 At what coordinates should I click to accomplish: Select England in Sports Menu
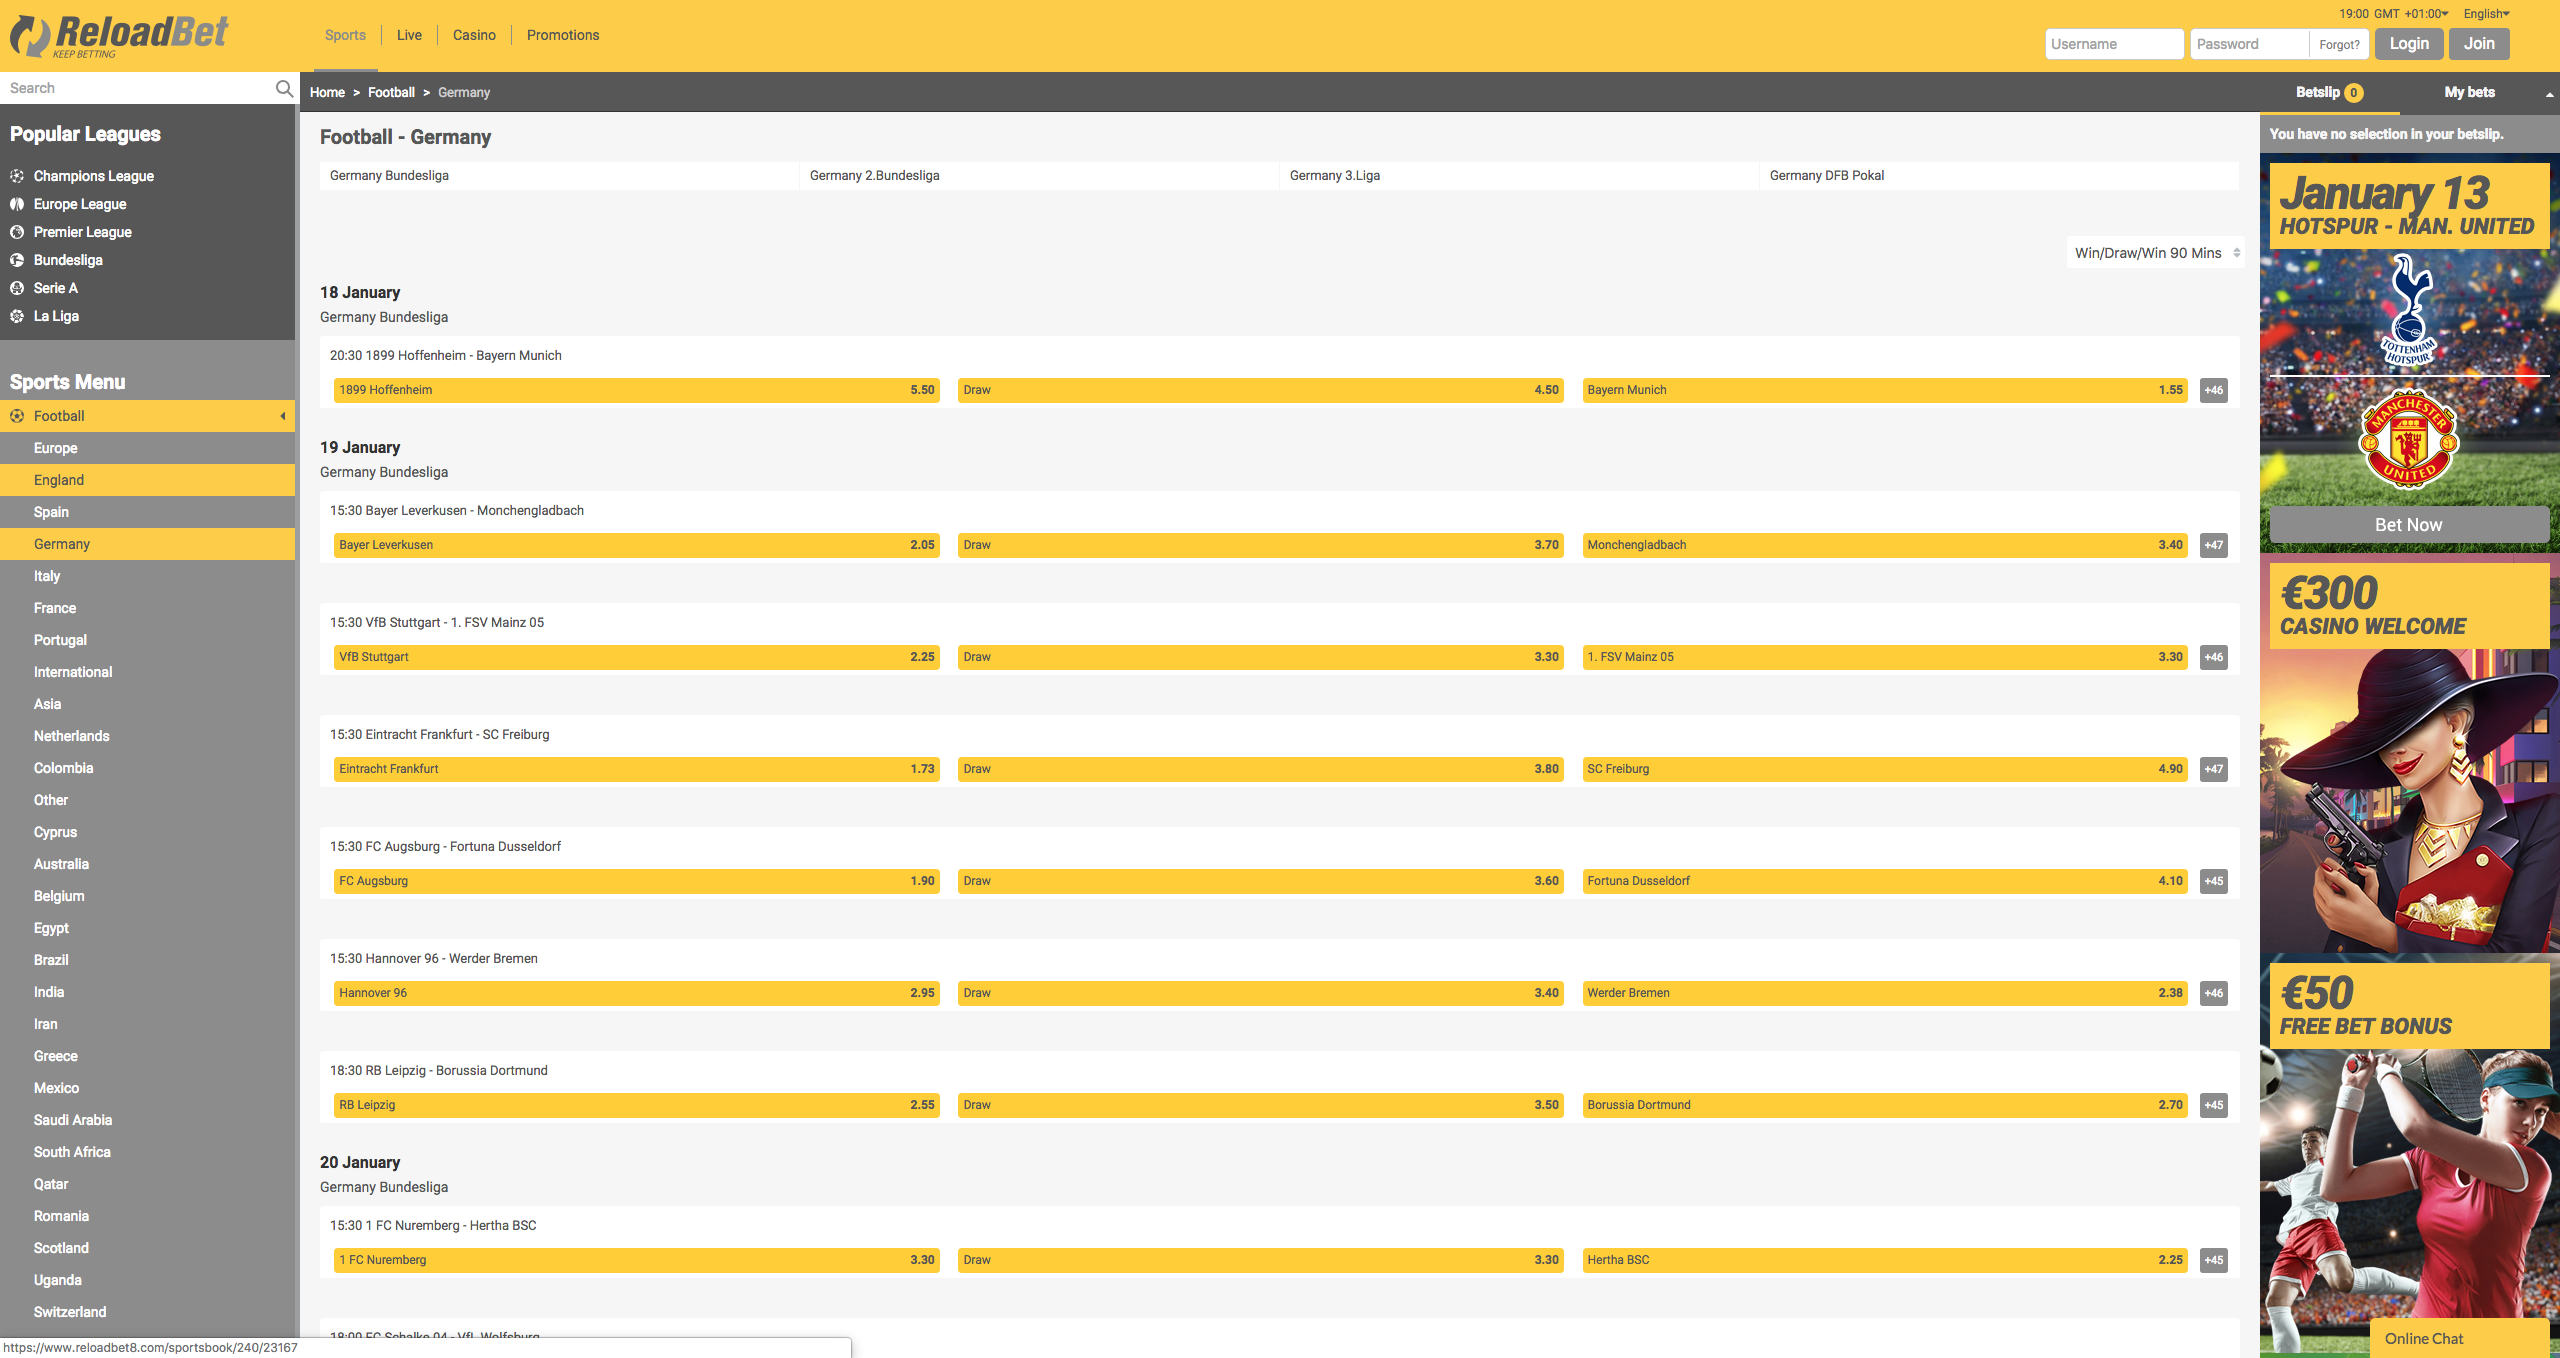(148, 480)
